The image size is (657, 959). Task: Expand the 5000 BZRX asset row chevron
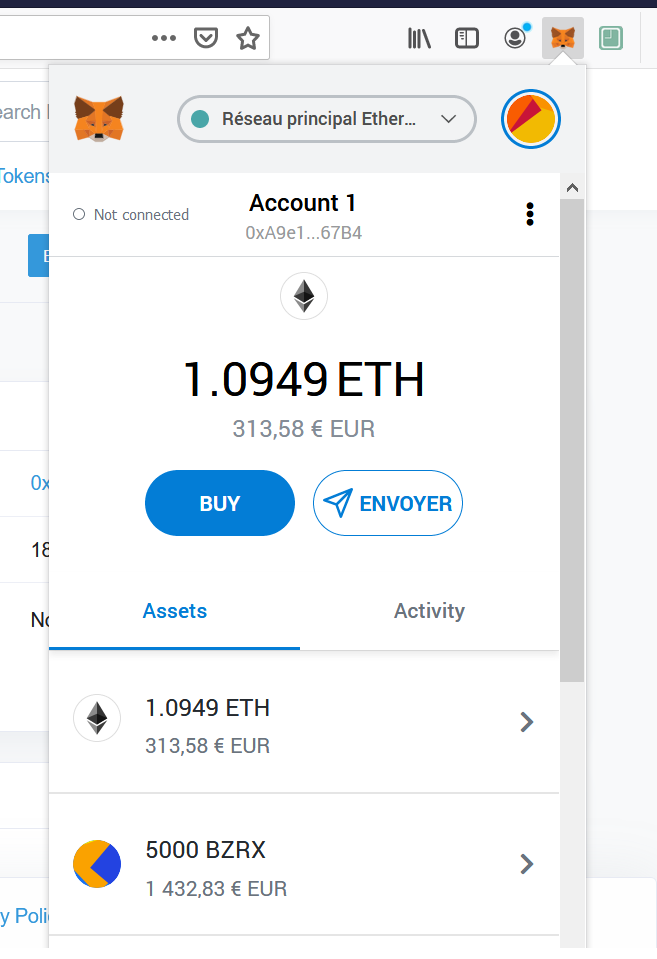point(527,864)
